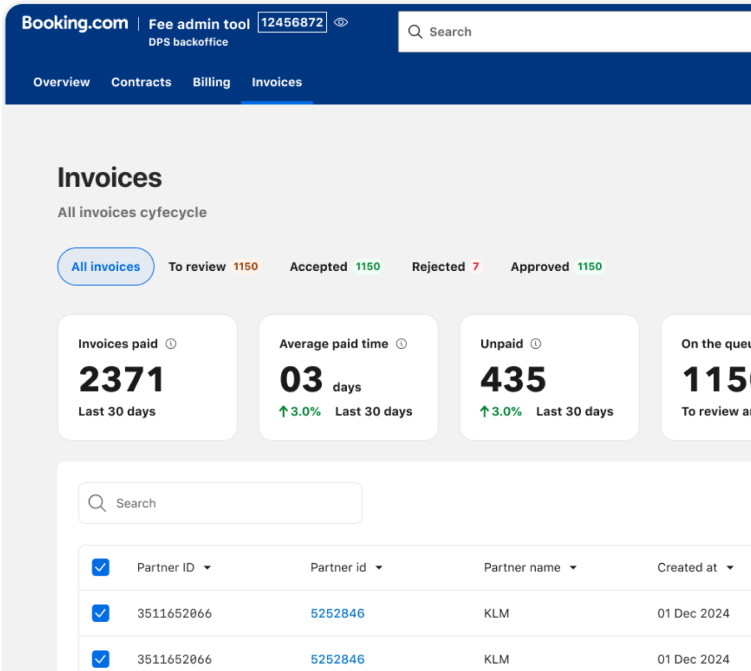Image resolution: width=751 pixels, height=671 pixels.
Task: Click info icon next to Invoices paid
Action: pos(171,344)
